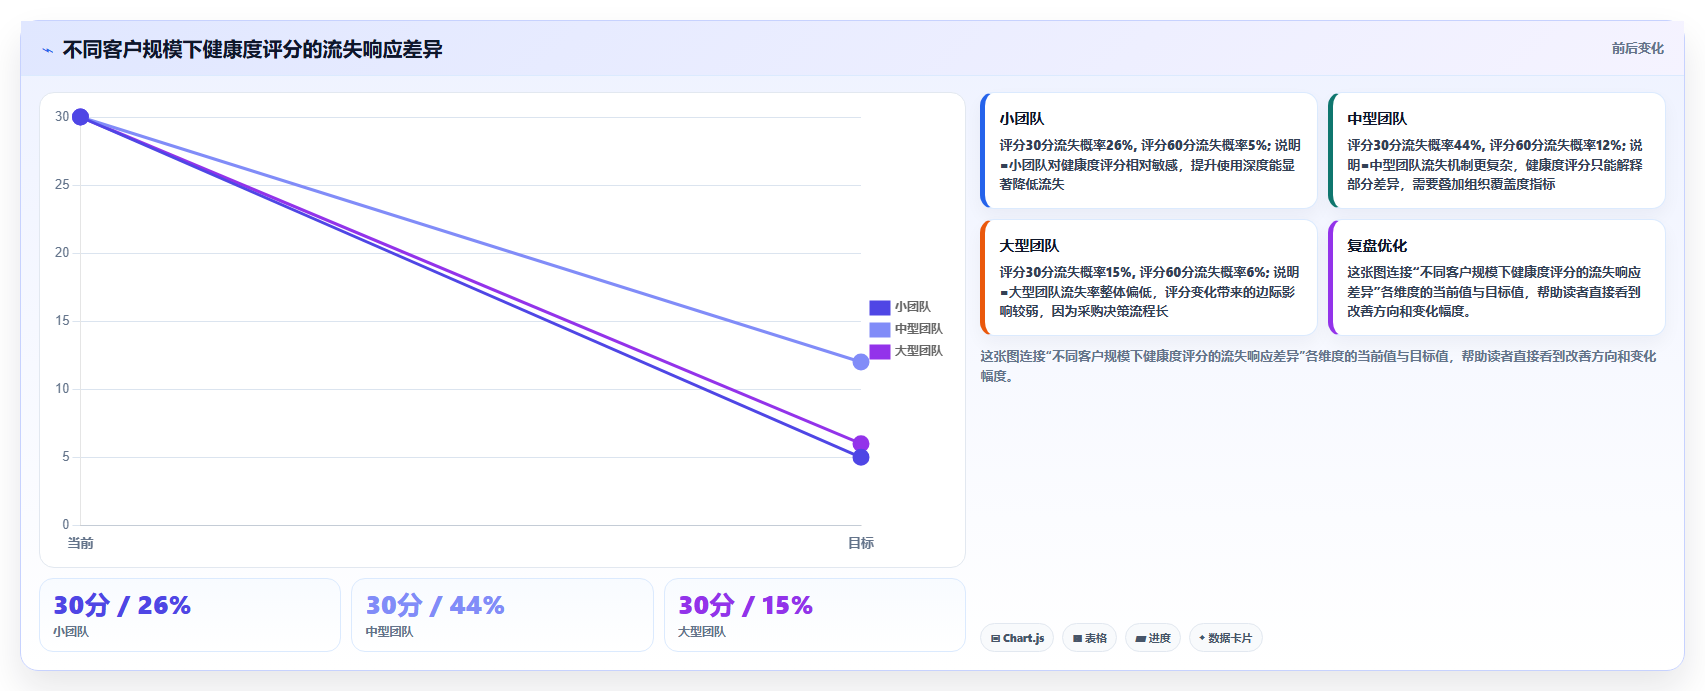The image size is (1705, 691).
Task: Click the y-axis value 25
Action: pyautogui.click(x=62, y=185)
